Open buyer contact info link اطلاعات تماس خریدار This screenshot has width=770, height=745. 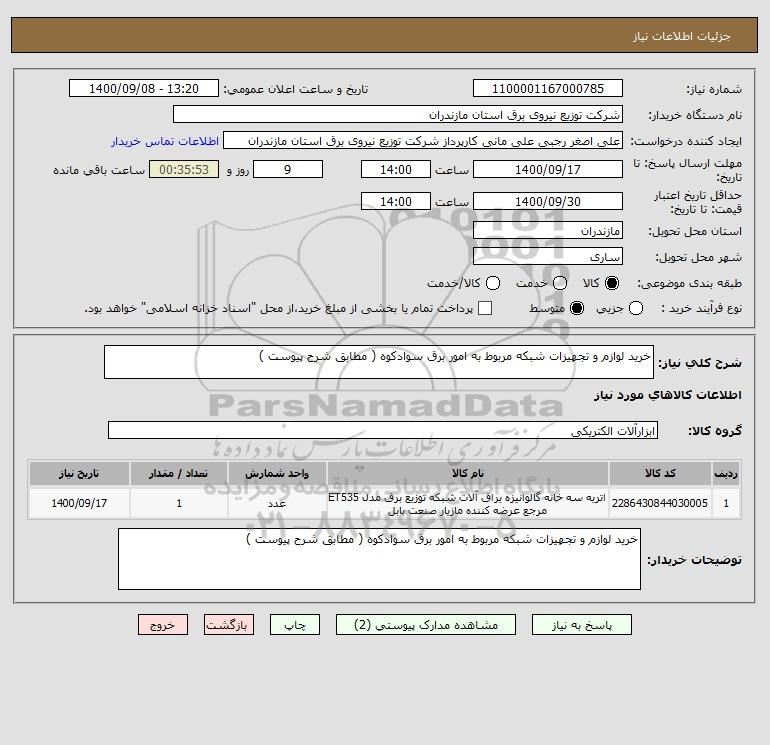[x=165, y=141]
